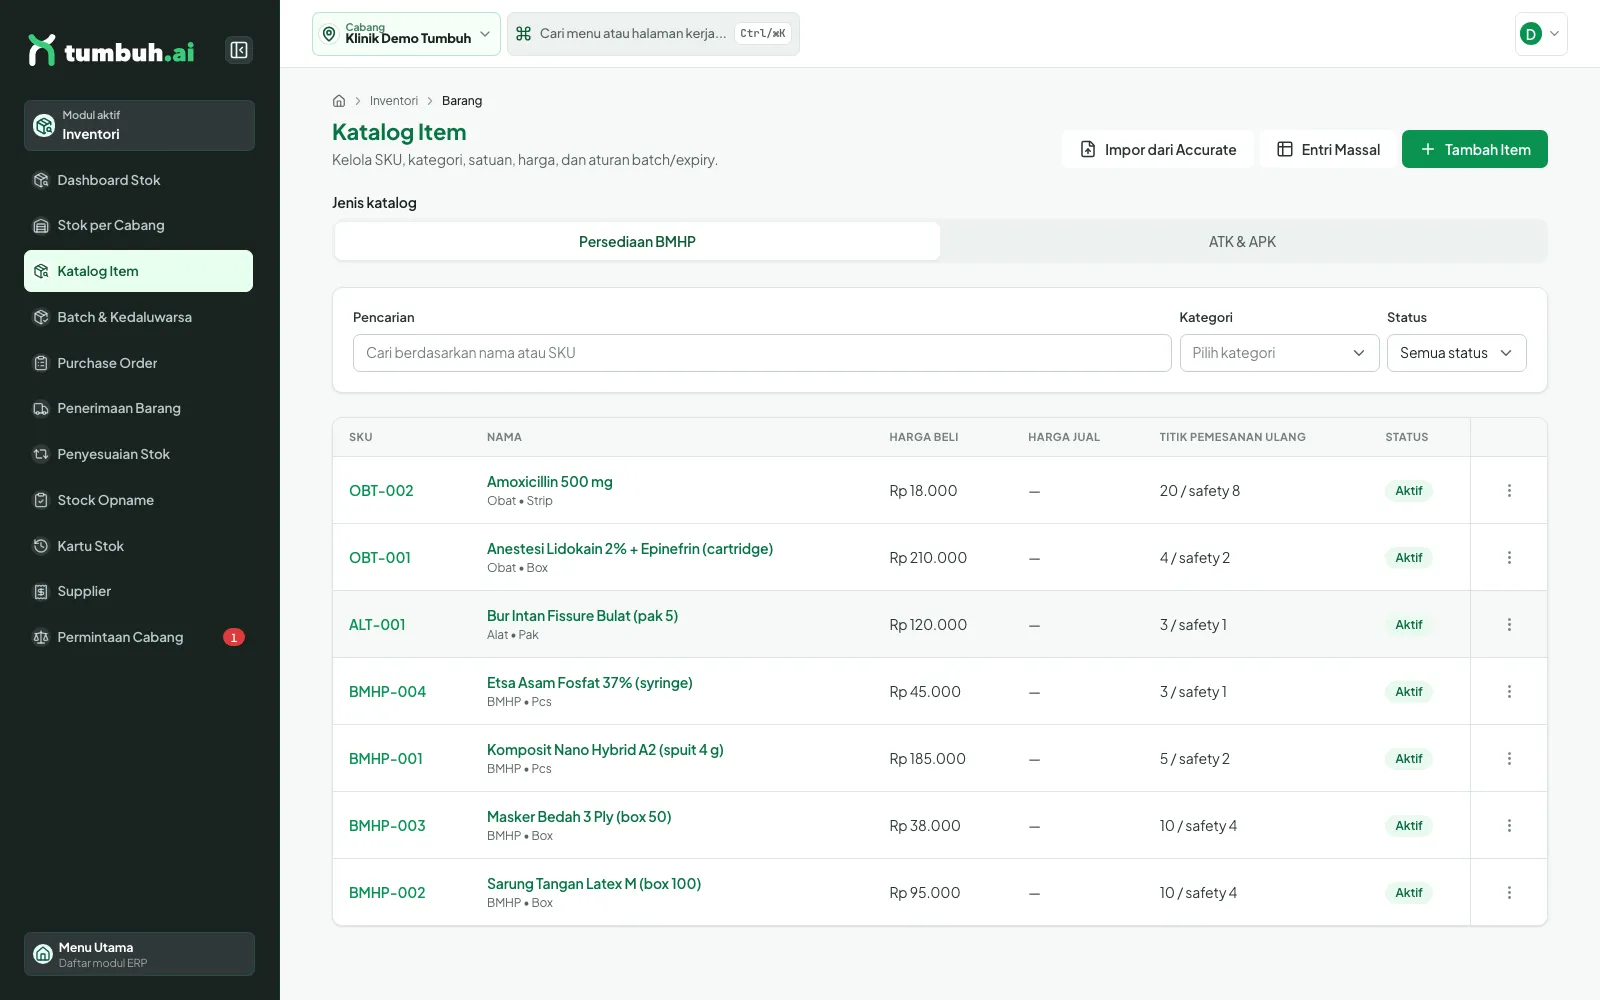Image resolution: width=1600 pixels, height=1000 pixels.
Task: Click the BMHP-002 SKU link
Action: [x=387, y=893]
